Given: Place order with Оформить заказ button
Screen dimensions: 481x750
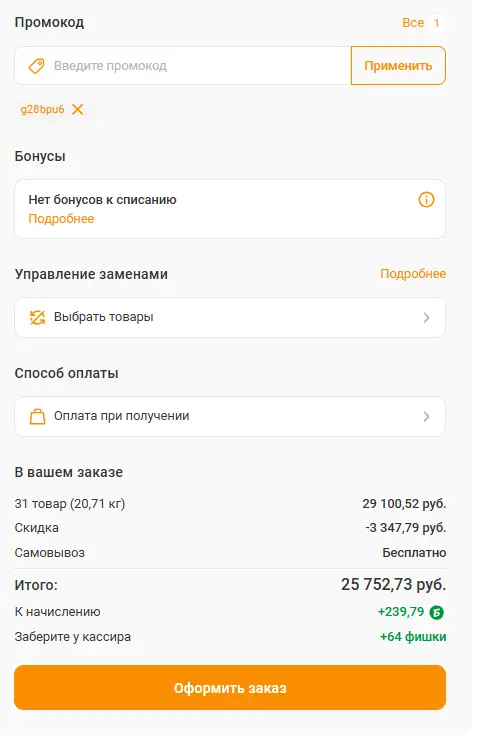Looking at the screenshot, I should click(x=230, y=687).
